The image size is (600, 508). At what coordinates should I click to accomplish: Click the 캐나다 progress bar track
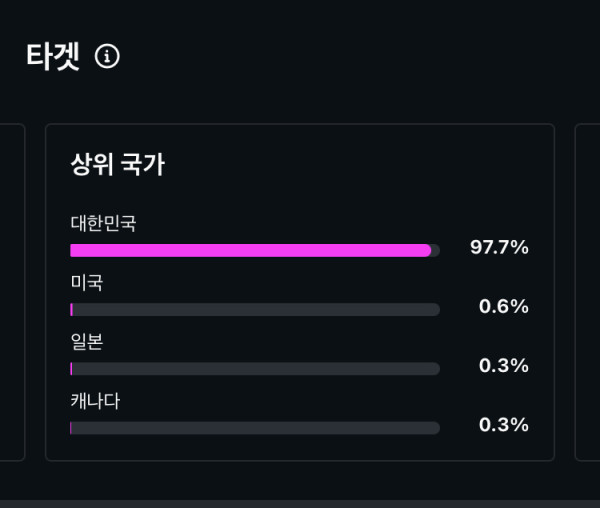255,428
